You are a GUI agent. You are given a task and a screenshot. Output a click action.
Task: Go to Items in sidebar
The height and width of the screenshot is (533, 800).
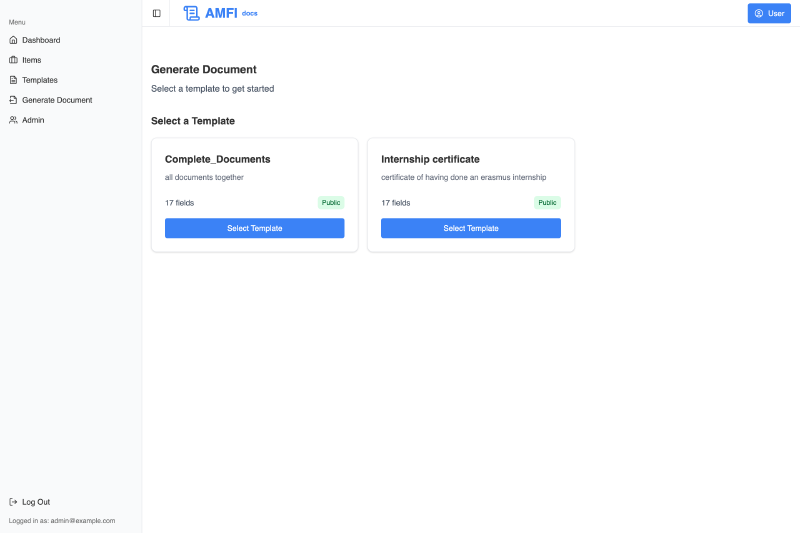click(x=71, y=60)
